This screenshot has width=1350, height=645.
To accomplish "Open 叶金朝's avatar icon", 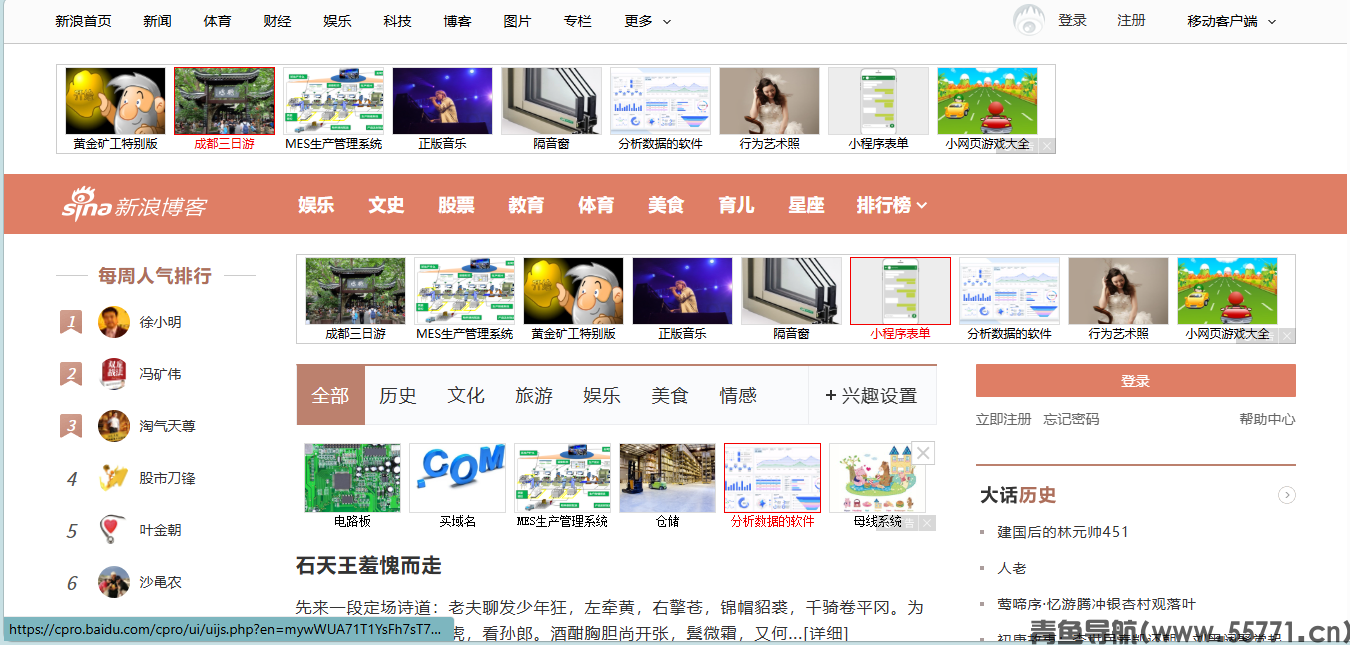I will click(114, 530).
